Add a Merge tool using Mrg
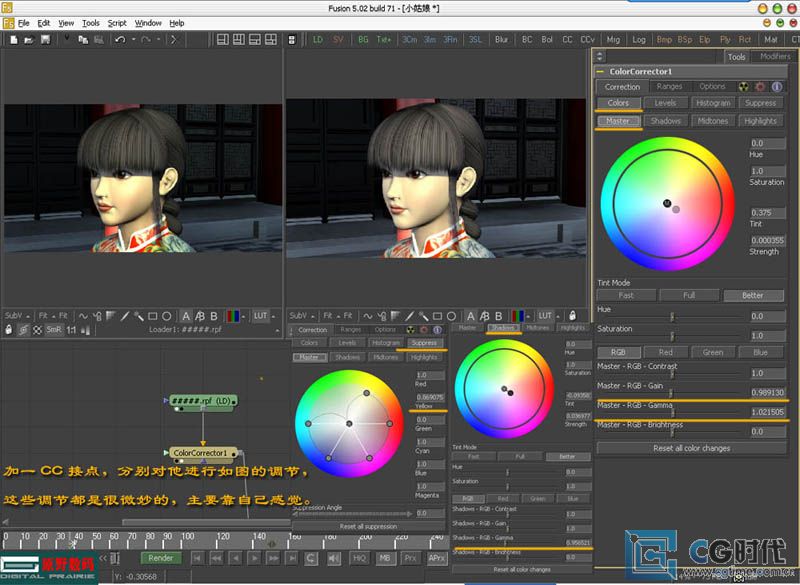 point(613,40)
